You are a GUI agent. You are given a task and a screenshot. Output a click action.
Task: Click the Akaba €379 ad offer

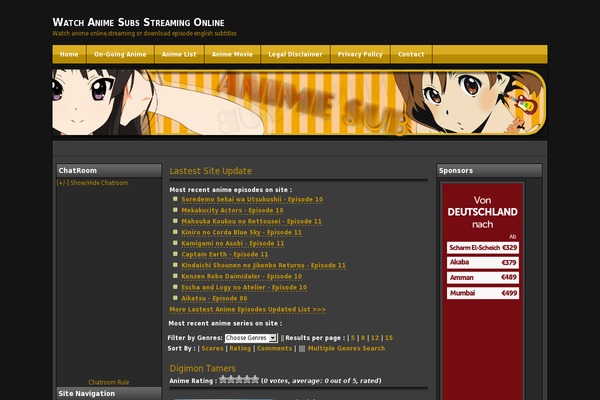pyautogui.click(x=483, y=263)
